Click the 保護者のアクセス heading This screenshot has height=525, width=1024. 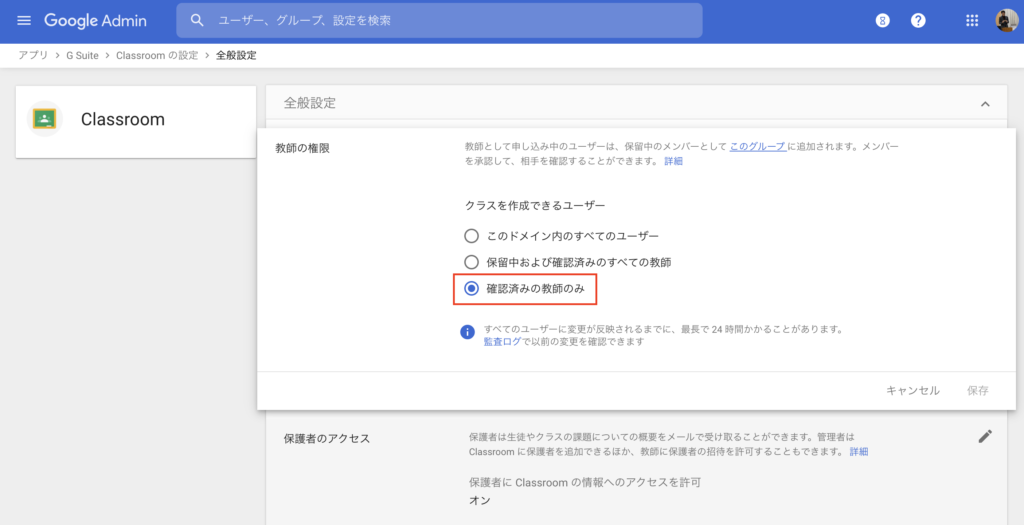327,438
